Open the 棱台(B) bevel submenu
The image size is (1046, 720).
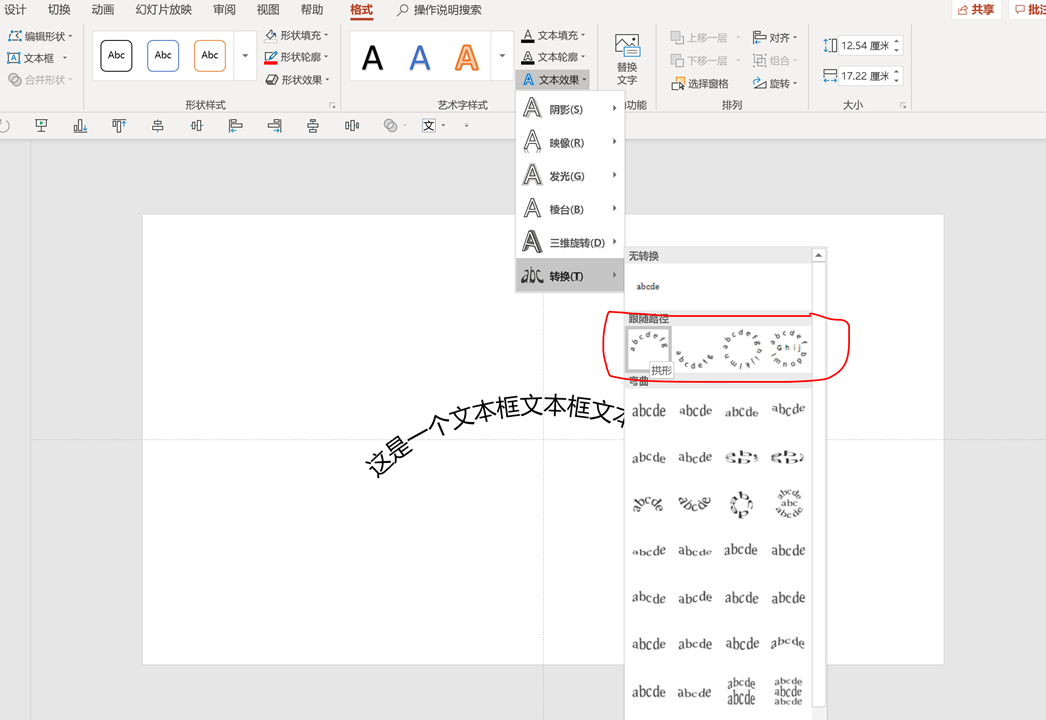(570, 209)
